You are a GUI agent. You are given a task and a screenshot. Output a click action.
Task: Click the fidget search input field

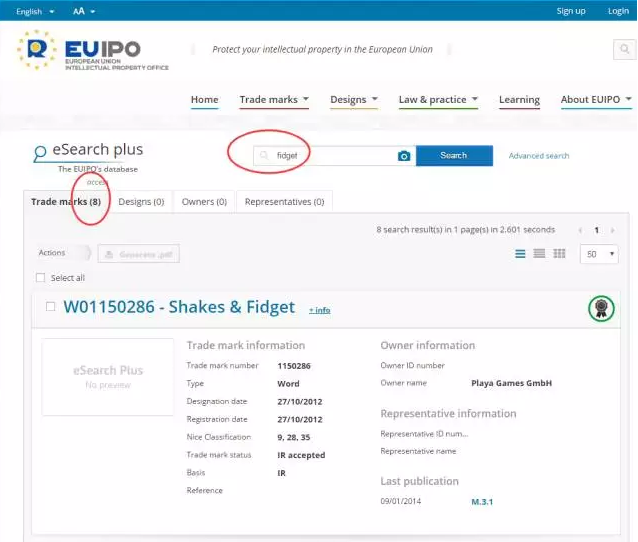pyautogui.click(x=334, y=155)
